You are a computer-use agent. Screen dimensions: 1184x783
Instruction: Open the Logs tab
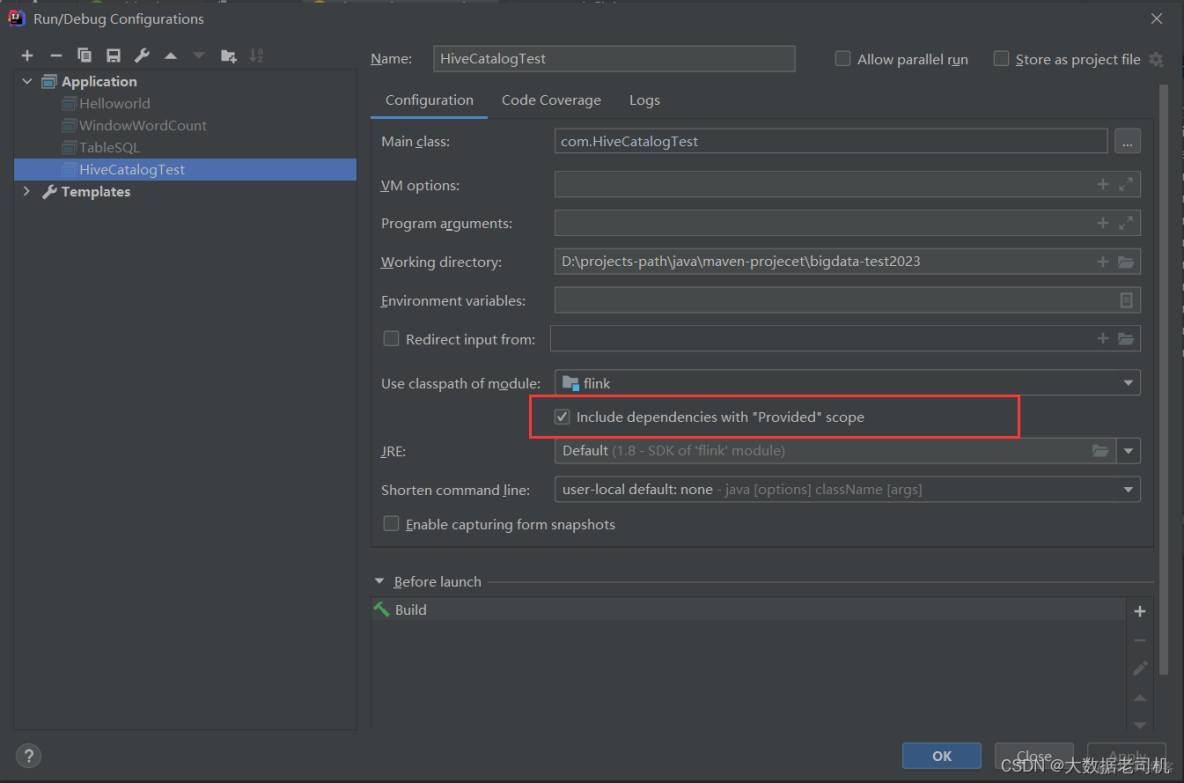pos(644,100)
